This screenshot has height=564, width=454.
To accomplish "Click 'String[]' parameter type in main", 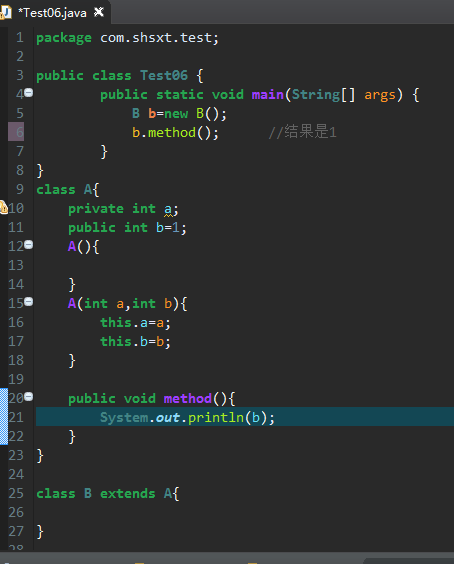I will click(323, 95).
